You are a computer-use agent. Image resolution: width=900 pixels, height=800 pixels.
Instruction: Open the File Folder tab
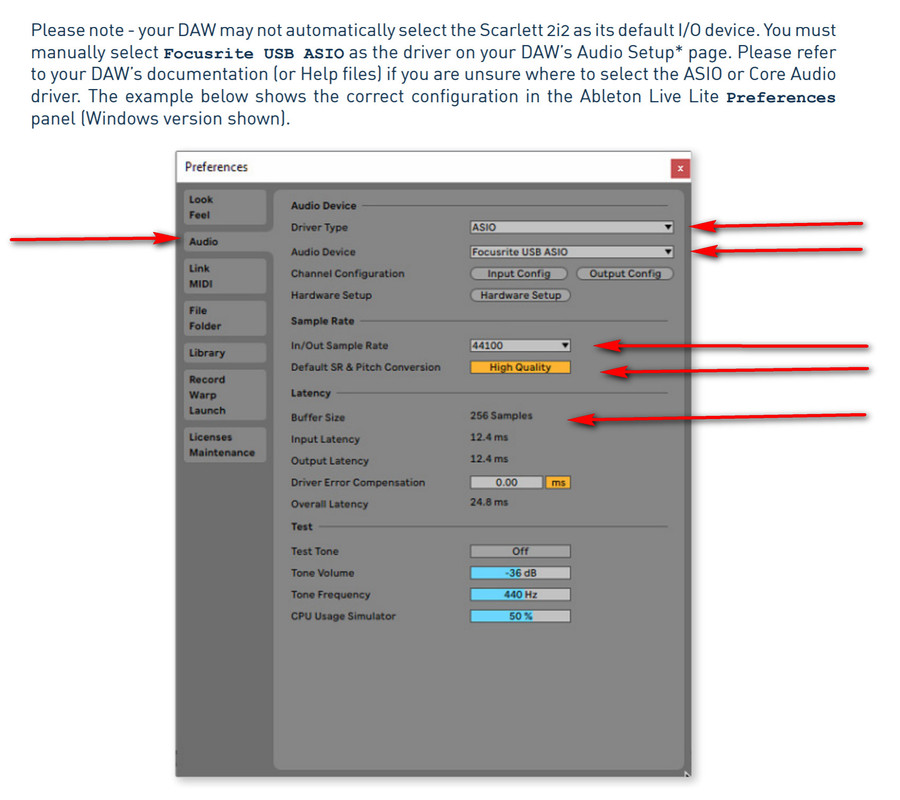[225, 318]
